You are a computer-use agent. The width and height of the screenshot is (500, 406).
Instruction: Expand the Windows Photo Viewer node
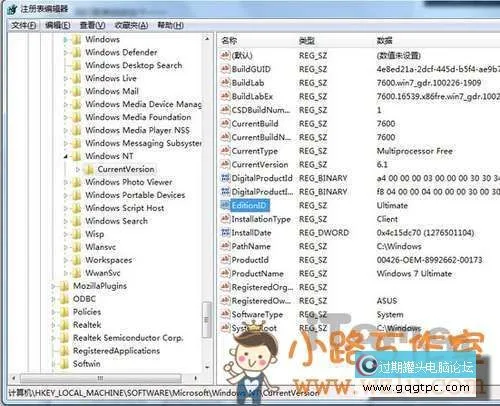(66, 182)
